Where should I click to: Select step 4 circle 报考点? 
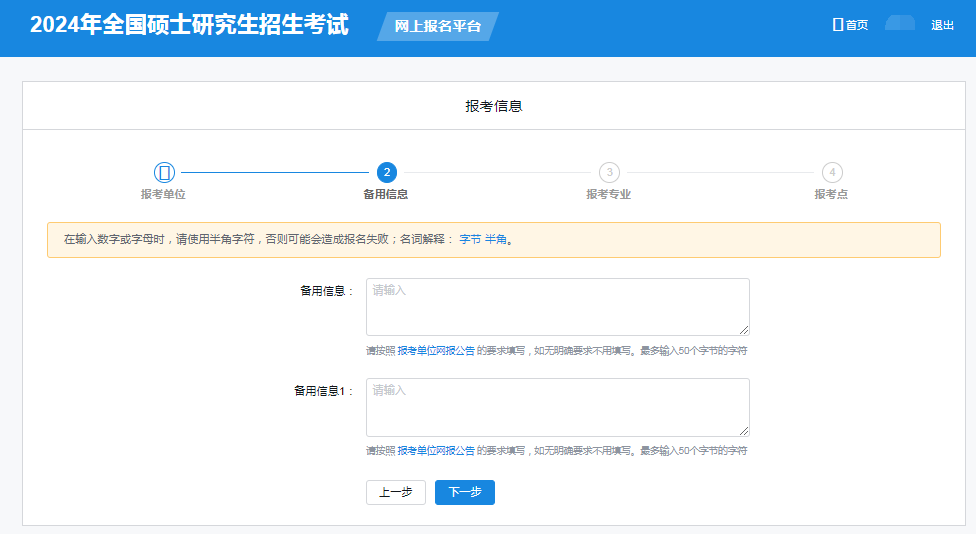pos(832,172)
